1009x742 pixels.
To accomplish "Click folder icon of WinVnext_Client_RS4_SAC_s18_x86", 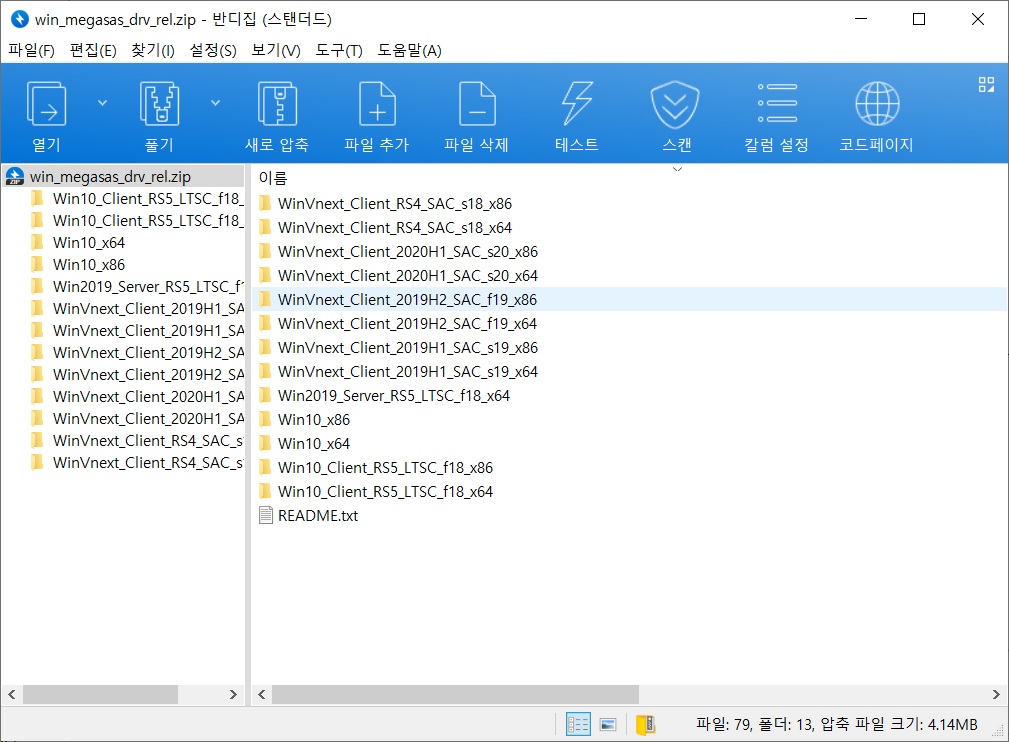I will [x=265, y=203].
